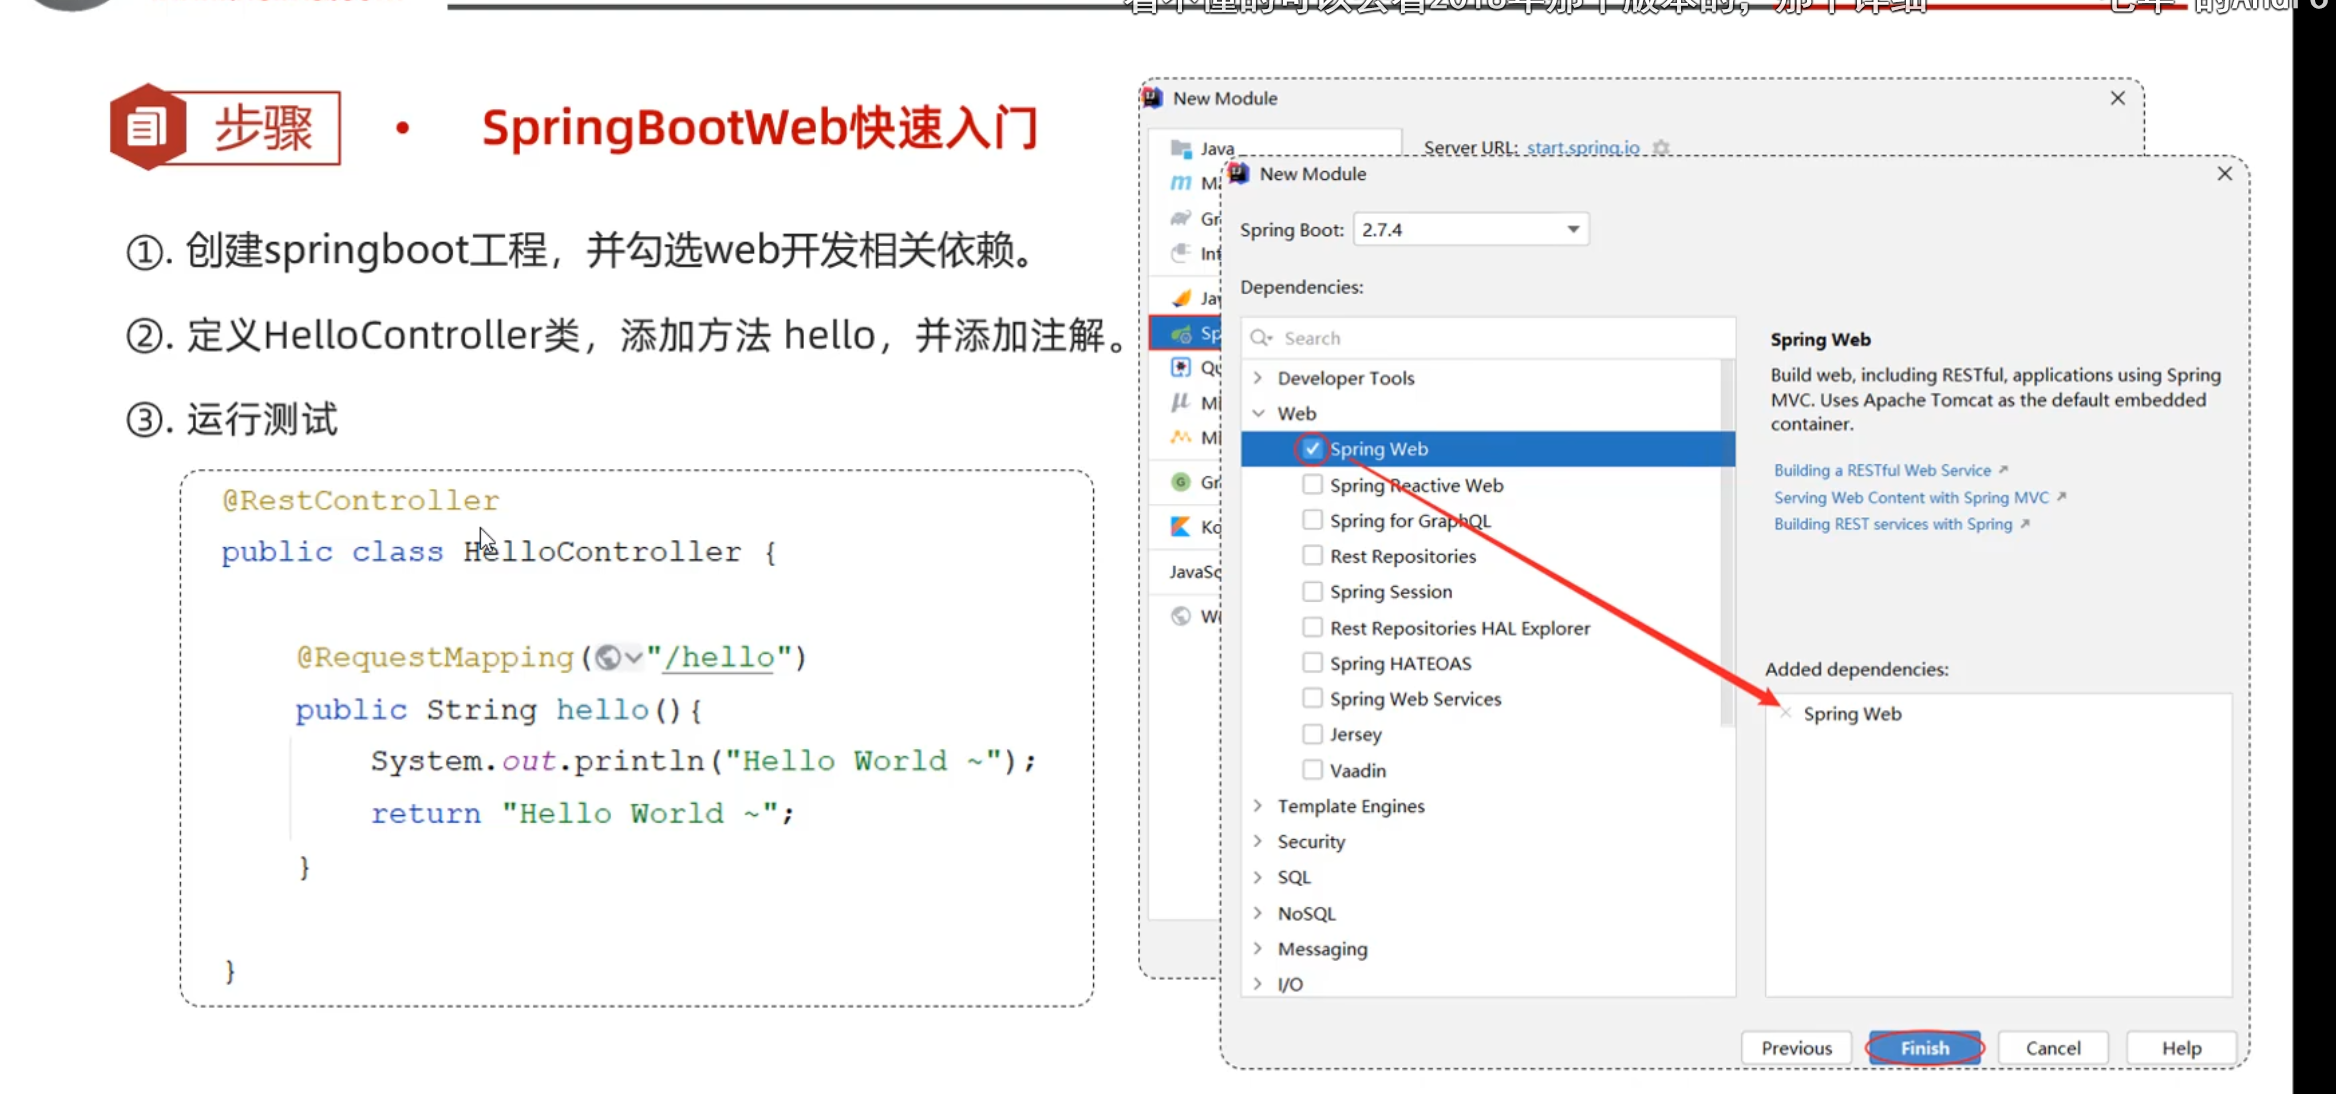Image resolution: width=2336 pixels, height=1094 pixels.
Task: Click into the dependencies Search field
Action: tap(1490, 338)
